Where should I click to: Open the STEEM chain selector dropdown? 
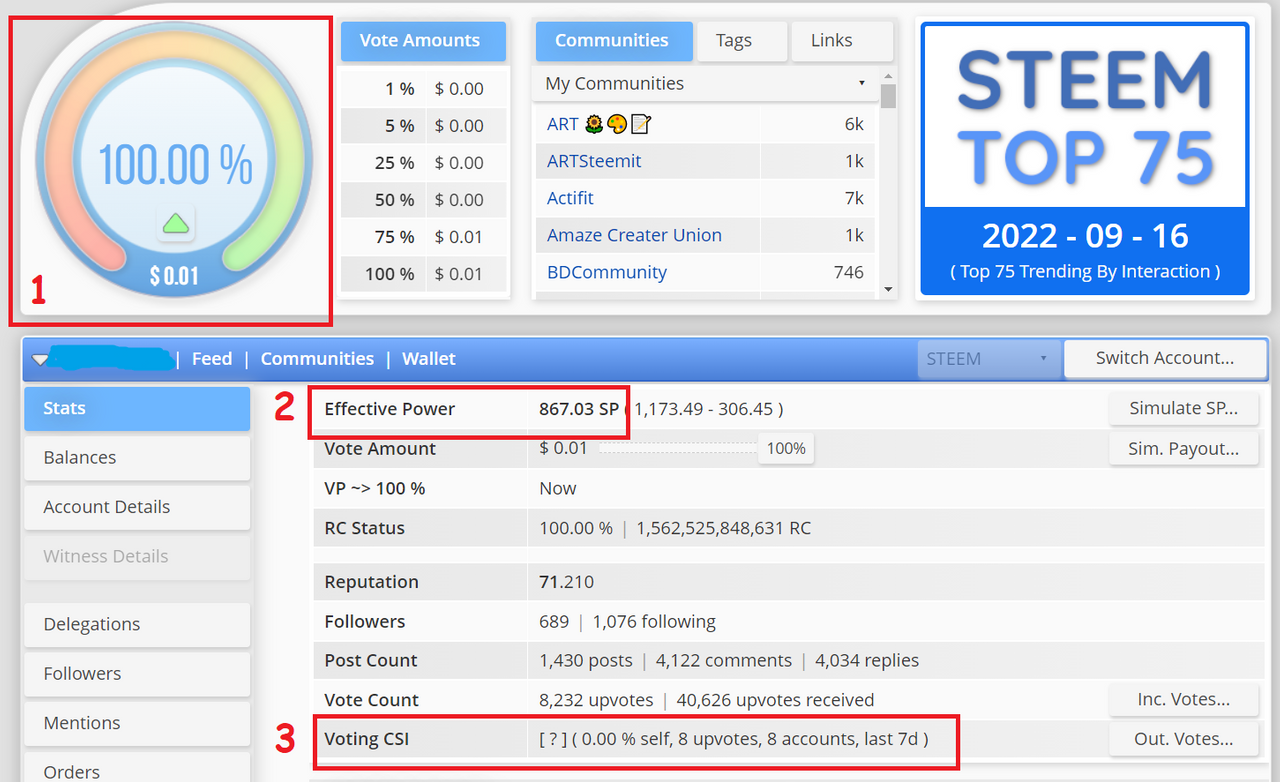point(988,359)
